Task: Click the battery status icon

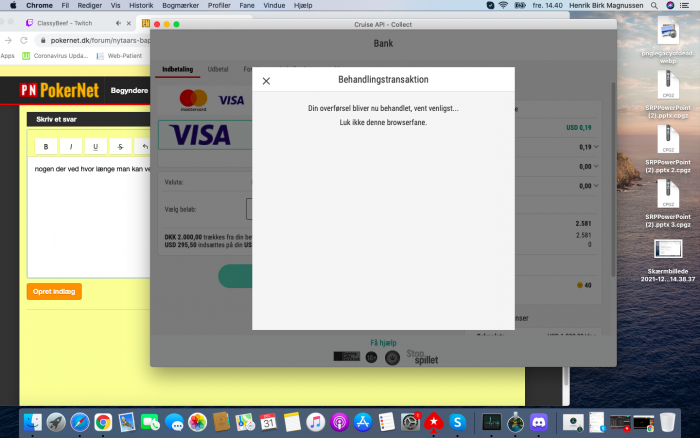Action: point(520,5)
